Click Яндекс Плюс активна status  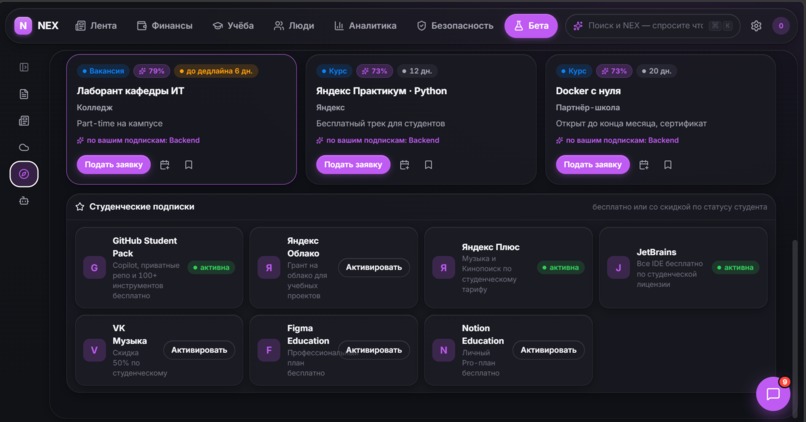[561, 267]
